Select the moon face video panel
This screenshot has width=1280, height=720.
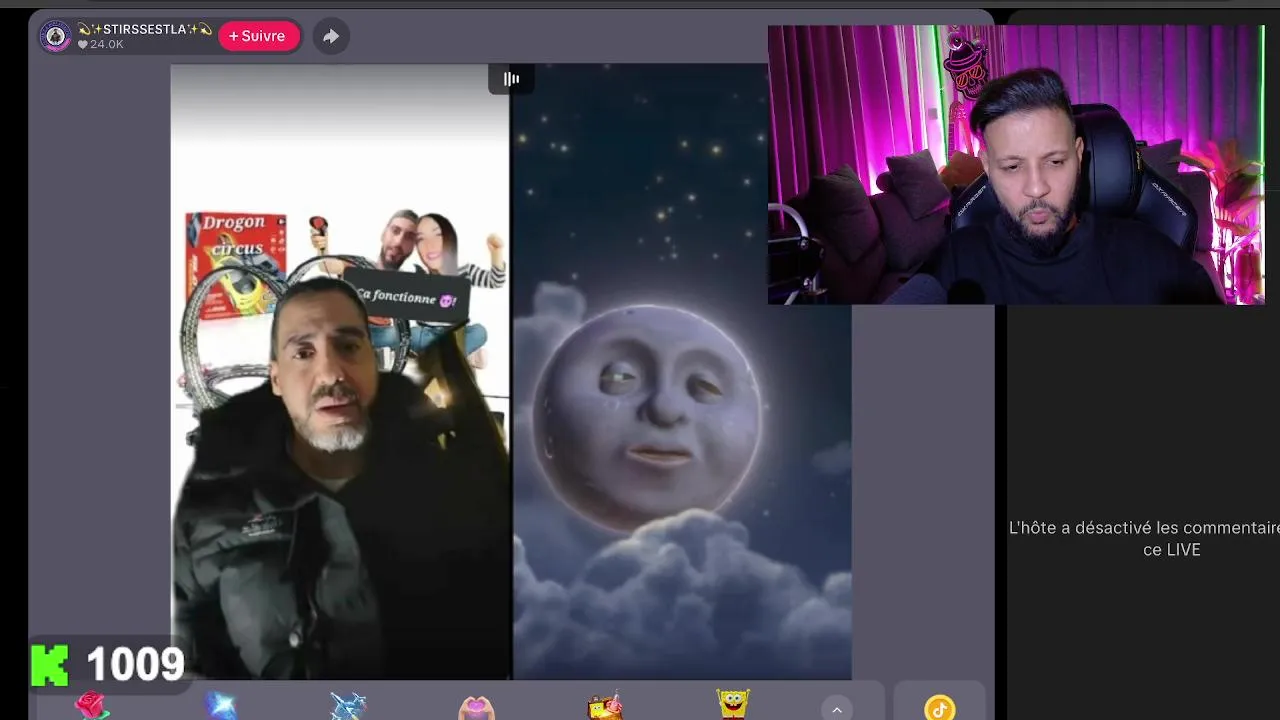pos(682,372)
